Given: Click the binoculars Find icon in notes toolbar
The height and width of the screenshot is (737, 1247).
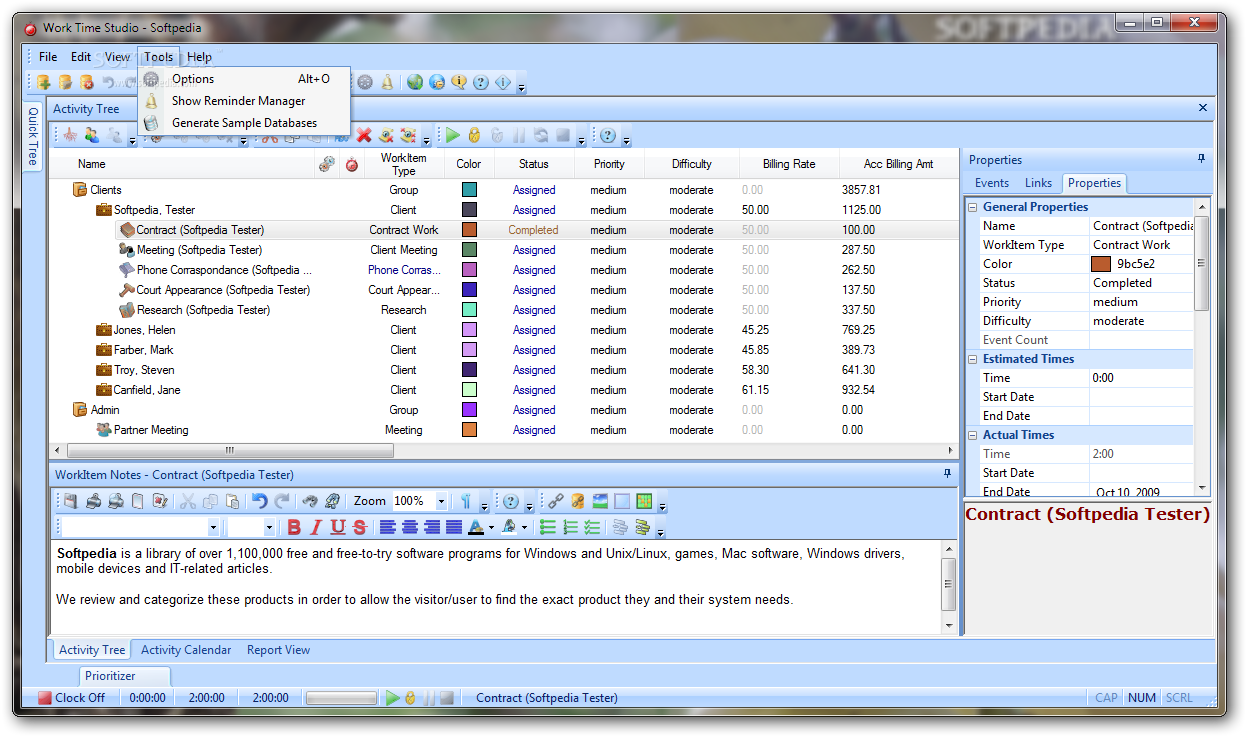Looking at the screenshot, I should [310, 501].
